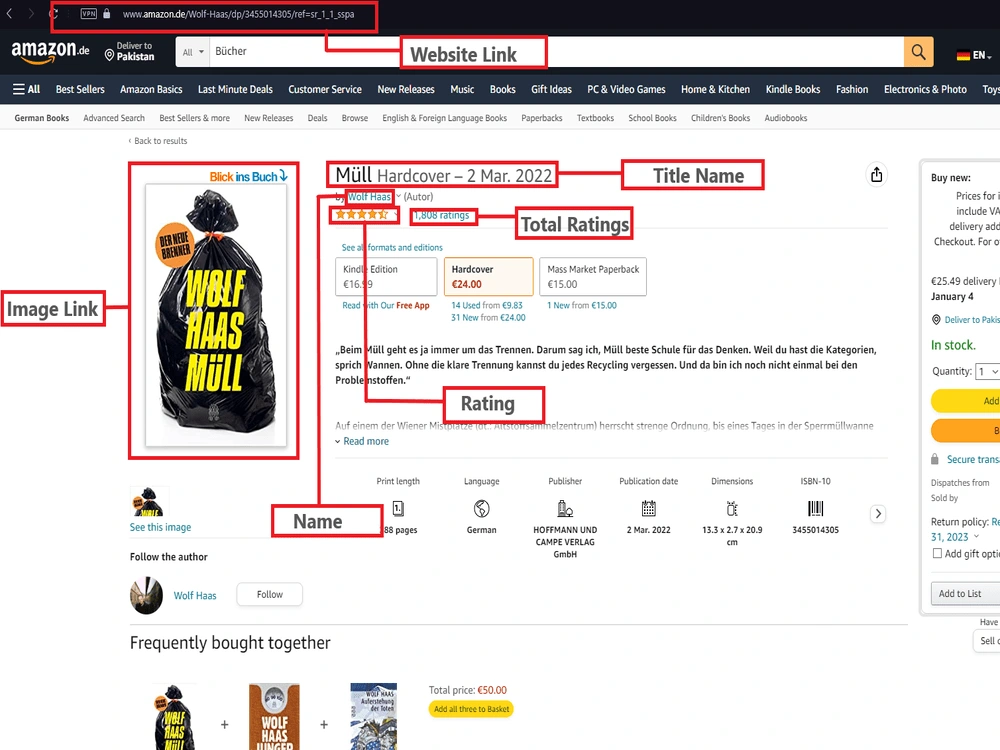Screen dimensions: 1000x750
Task: Click the search magnifier button
Action: [918, 52]
